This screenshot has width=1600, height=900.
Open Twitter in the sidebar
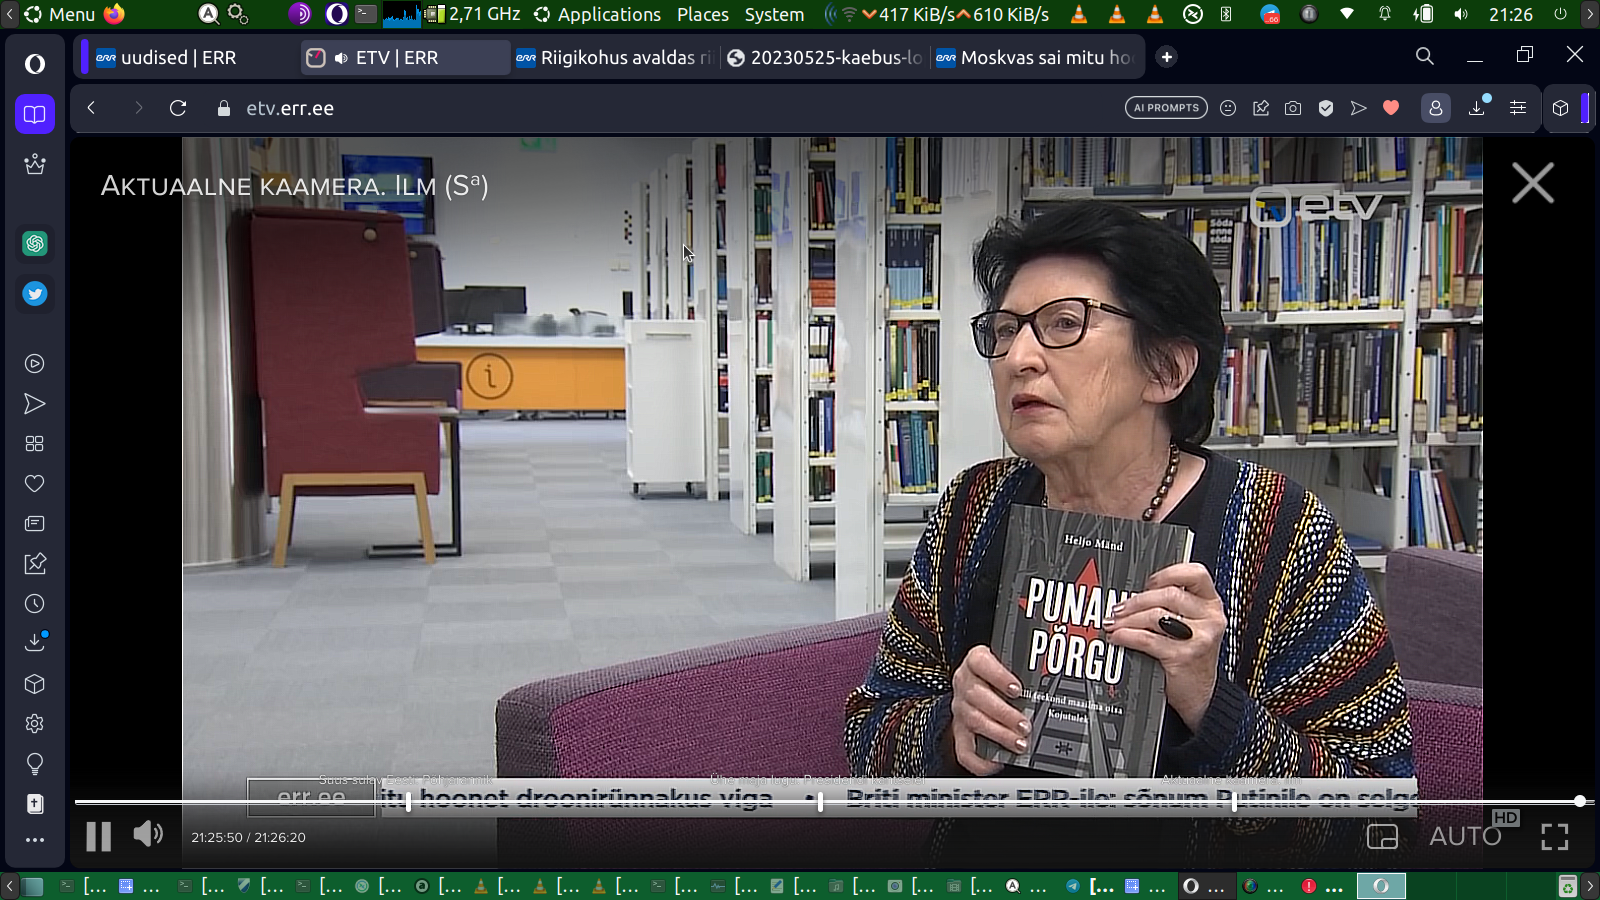click(x=35, y=294)
